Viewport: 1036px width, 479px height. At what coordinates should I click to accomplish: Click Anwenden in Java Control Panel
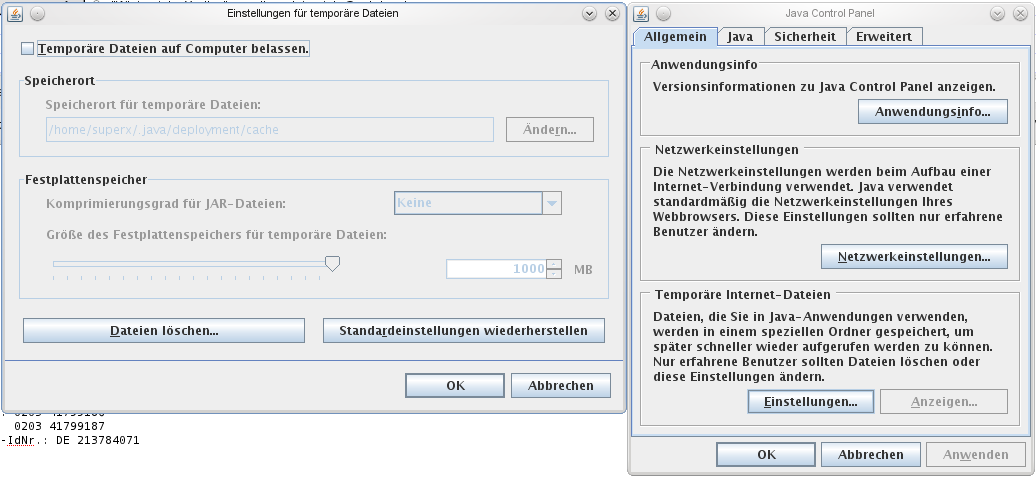(976, 455)
